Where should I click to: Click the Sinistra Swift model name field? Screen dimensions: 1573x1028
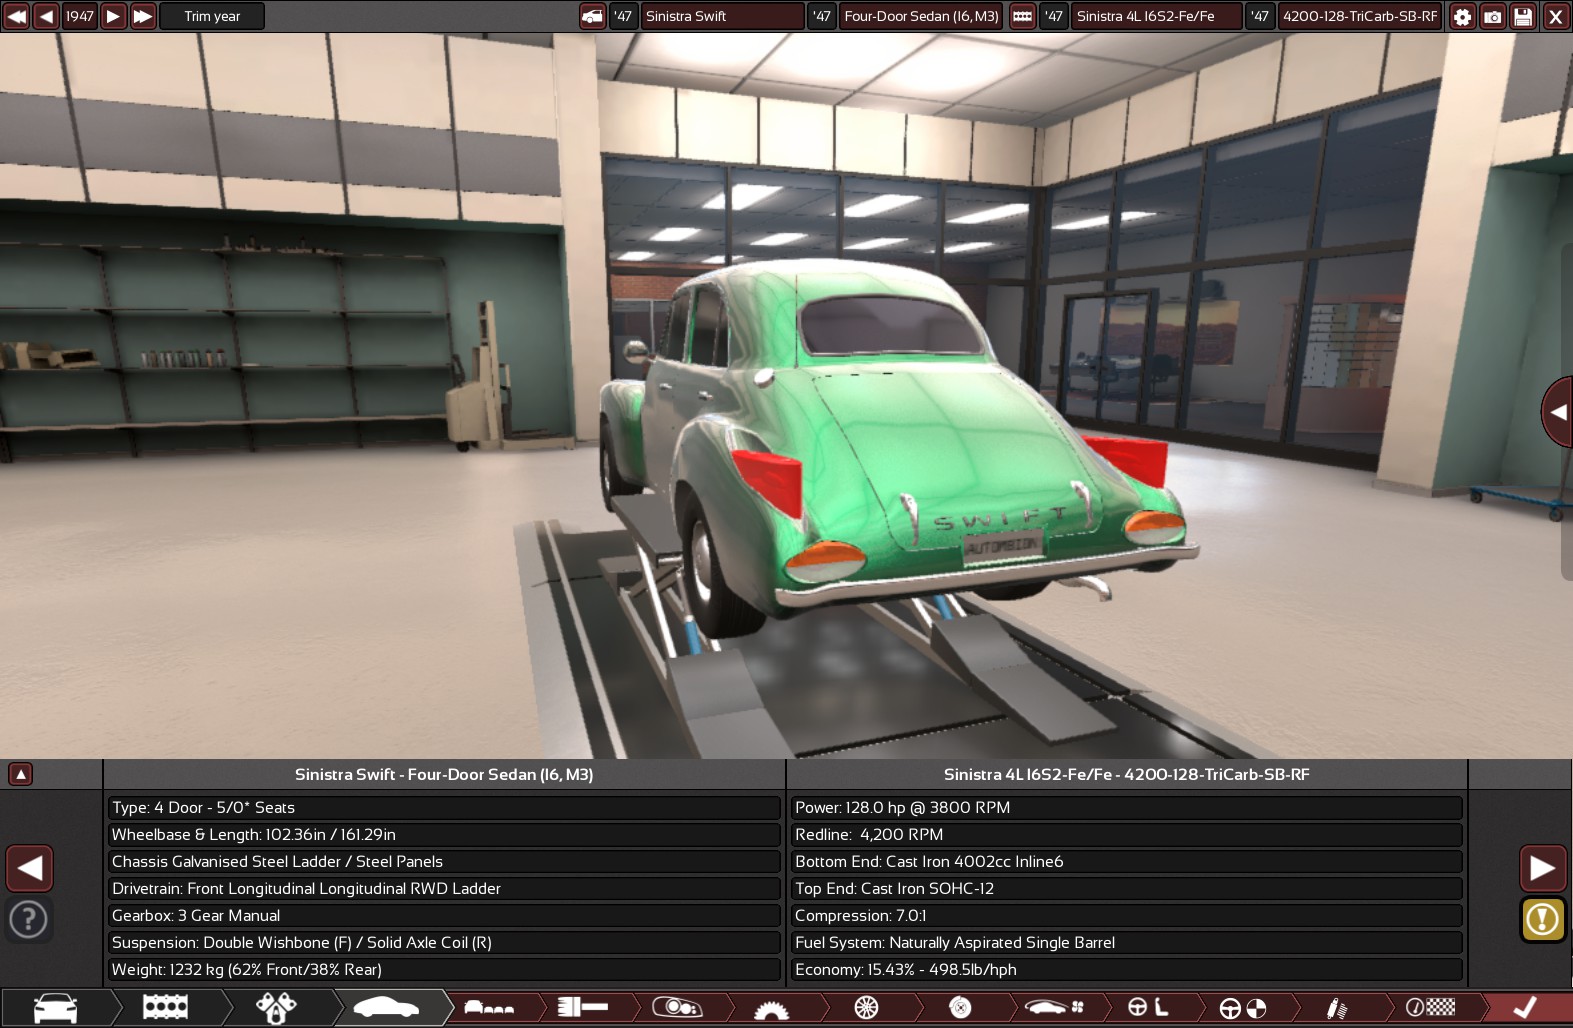[722, 16]
